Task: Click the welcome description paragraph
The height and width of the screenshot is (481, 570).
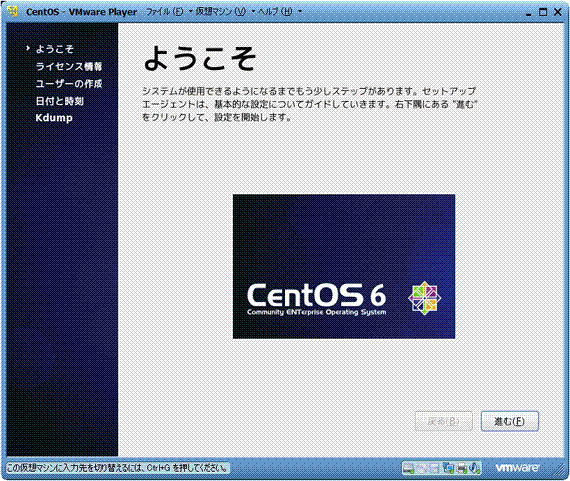Action: [309, 104]
